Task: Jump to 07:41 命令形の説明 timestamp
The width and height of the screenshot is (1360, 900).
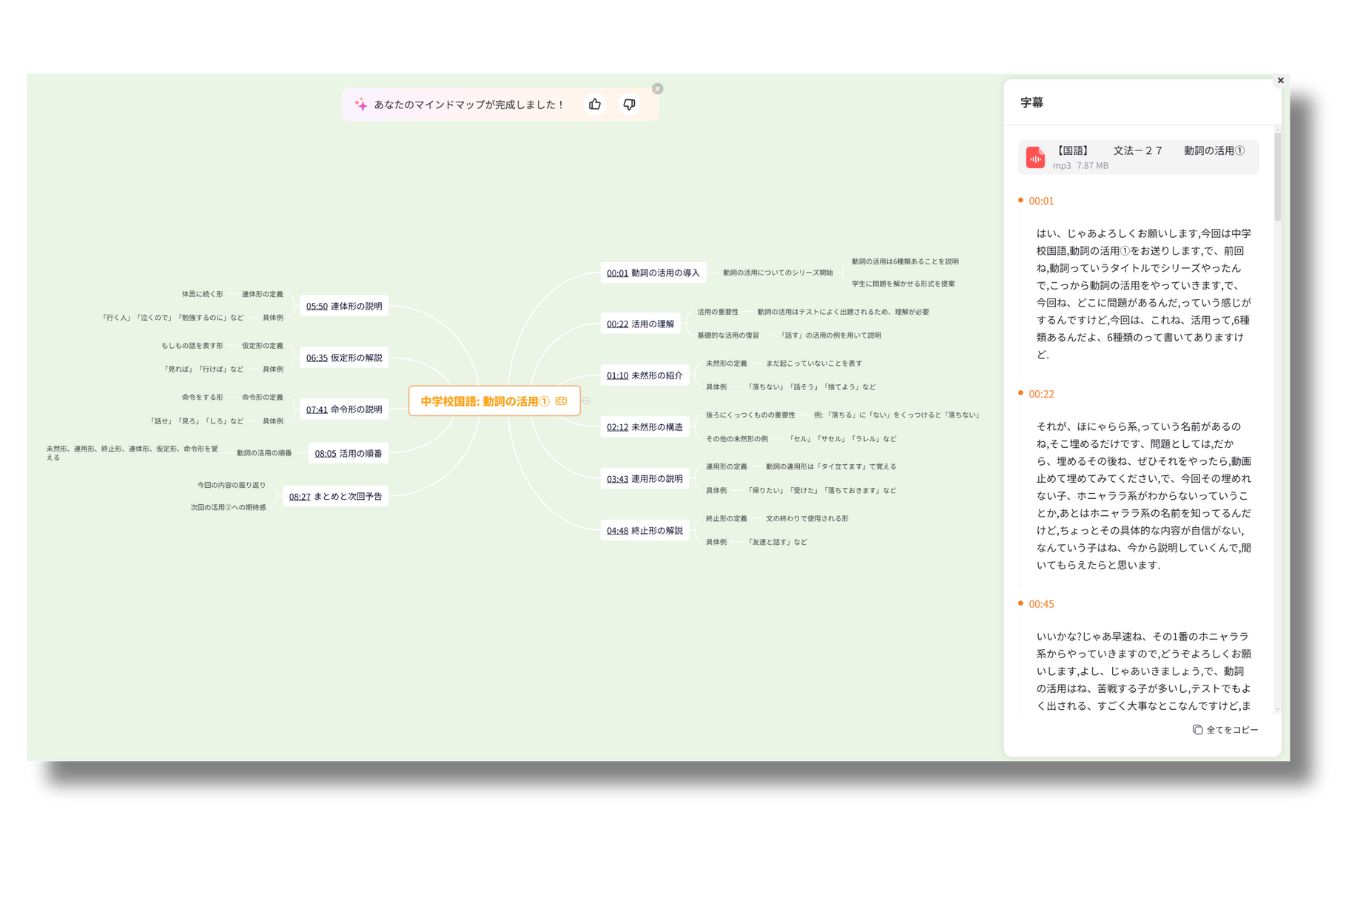Action: tap(317, 409)
